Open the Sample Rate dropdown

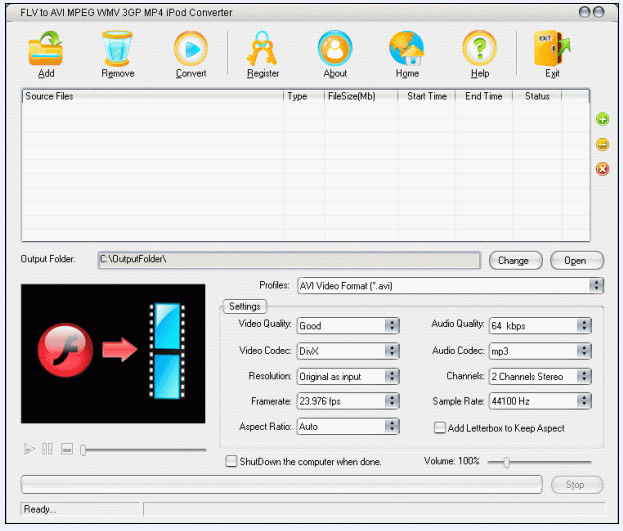pyautogui.click(x=540, y=401)
